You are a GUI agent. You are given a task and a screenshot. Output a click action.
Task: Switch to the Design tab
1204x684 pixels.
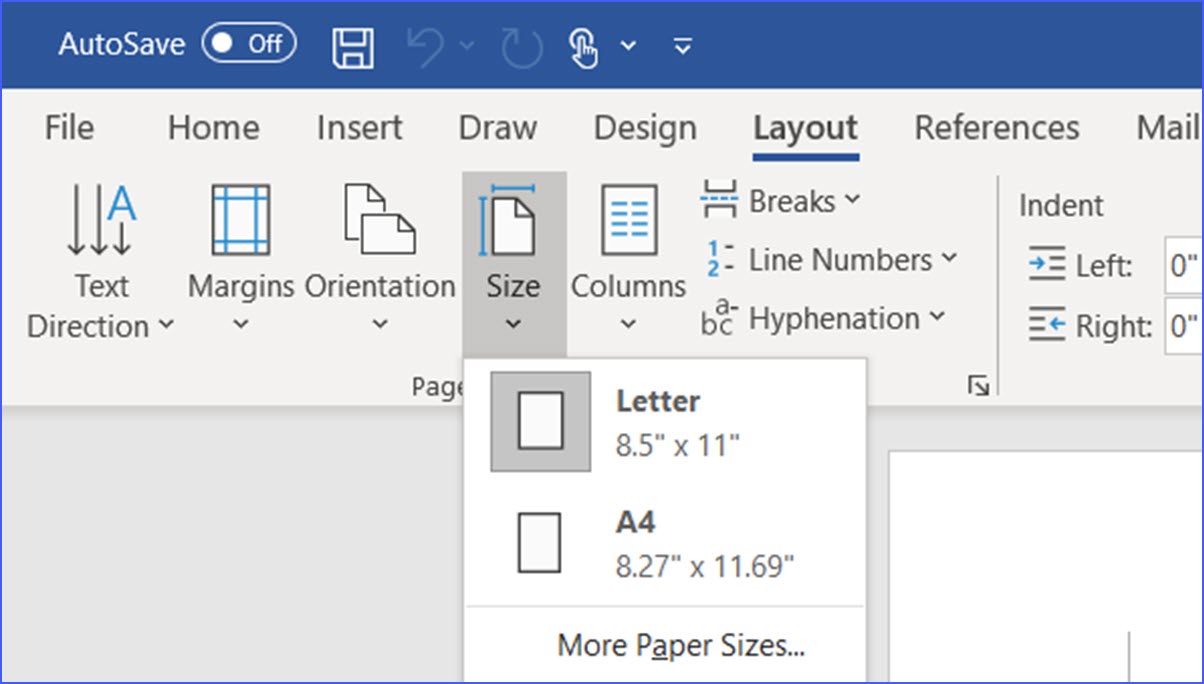click(644, 128)
